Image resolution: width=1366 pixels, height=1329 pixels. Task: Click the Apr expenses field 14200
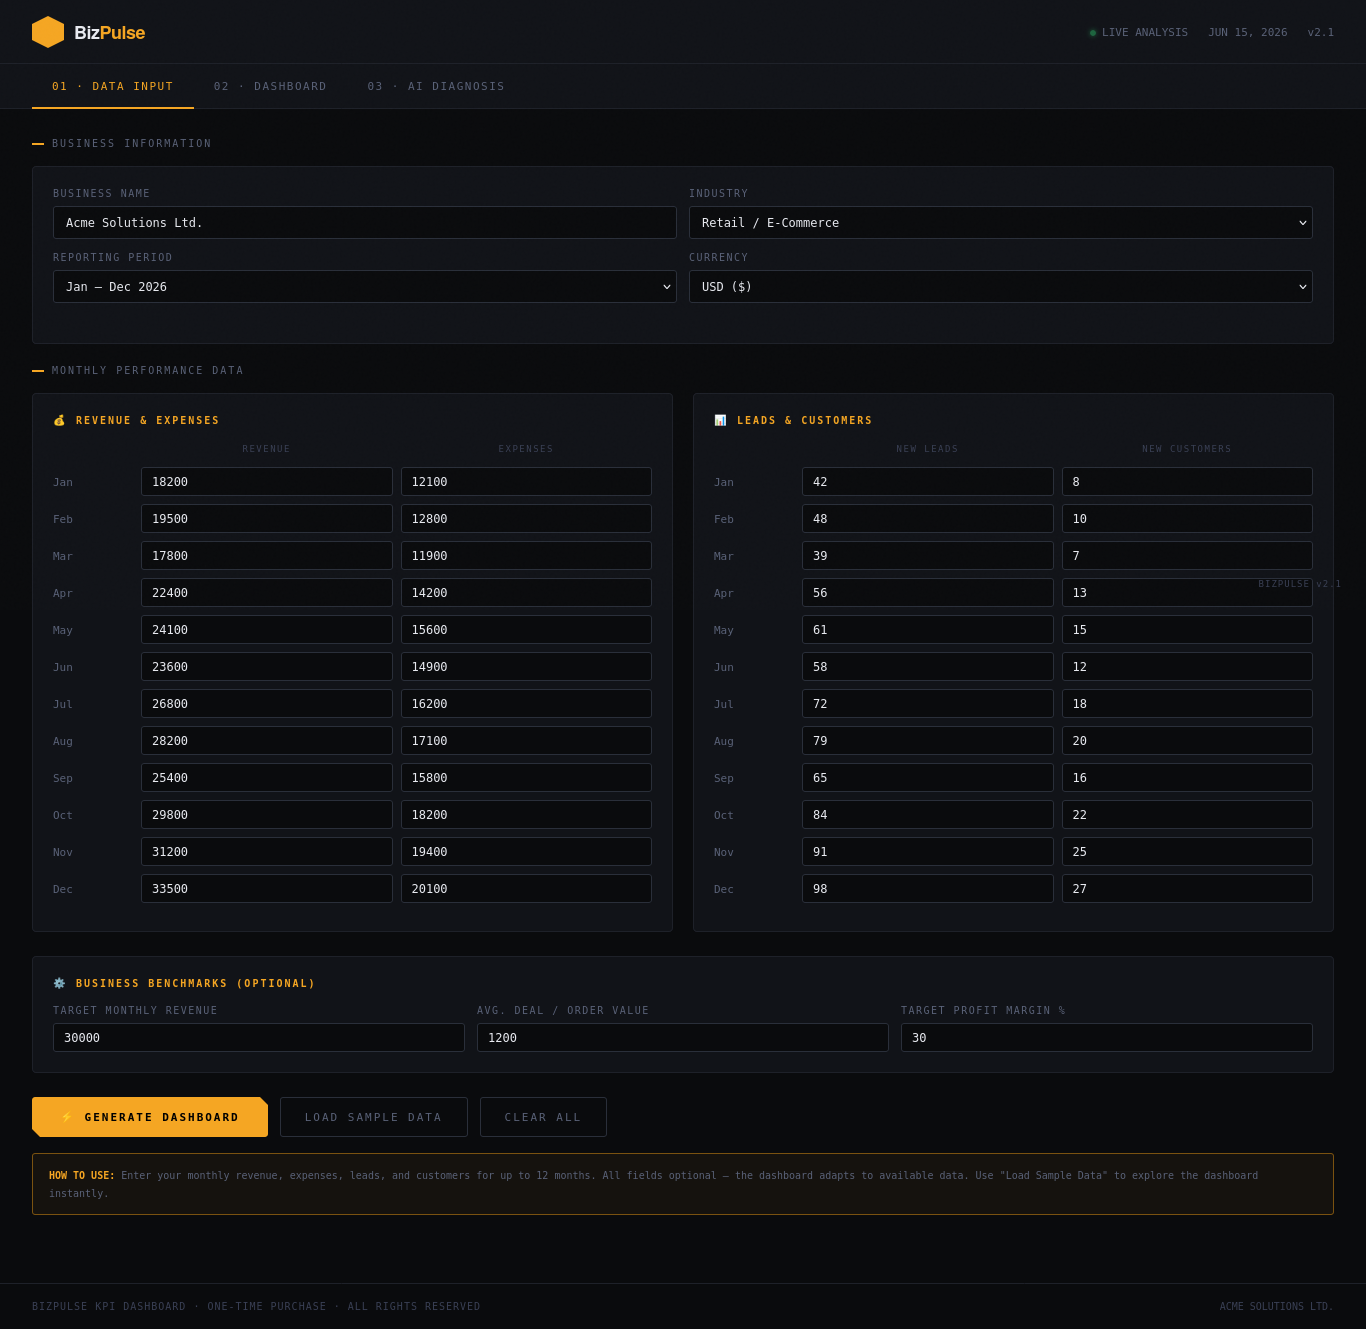click(526, 593)
